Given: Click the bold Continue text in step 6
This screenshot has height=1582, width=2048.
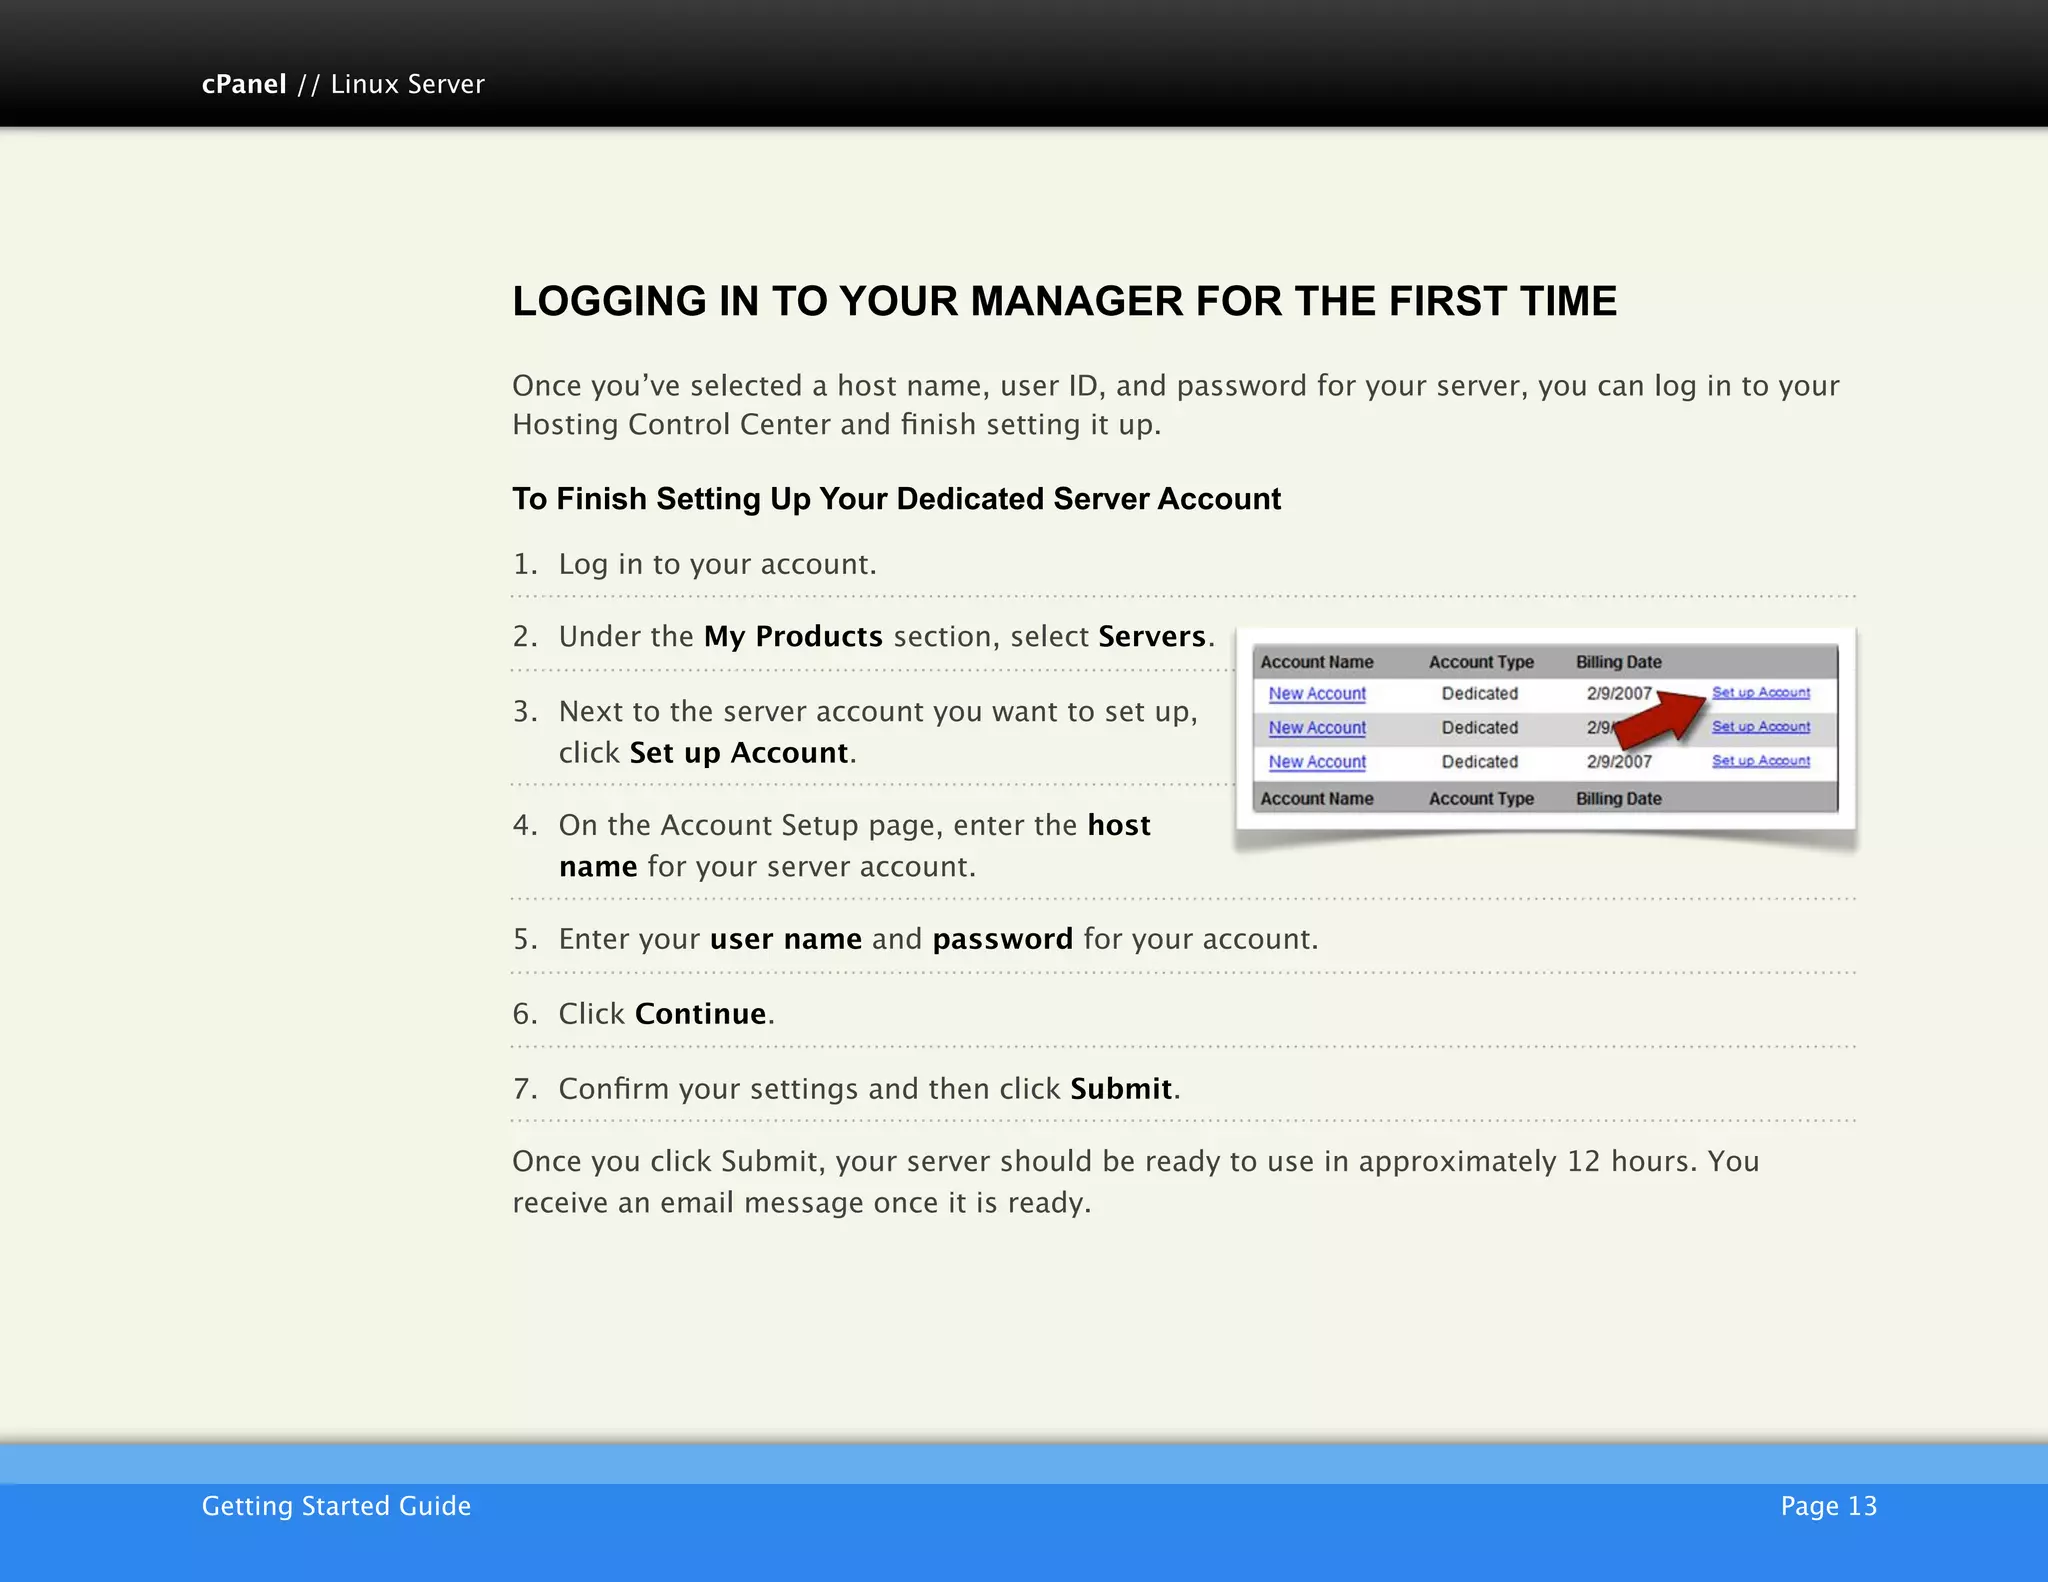Looking at the screenshot, I should tap(701, 1013).
